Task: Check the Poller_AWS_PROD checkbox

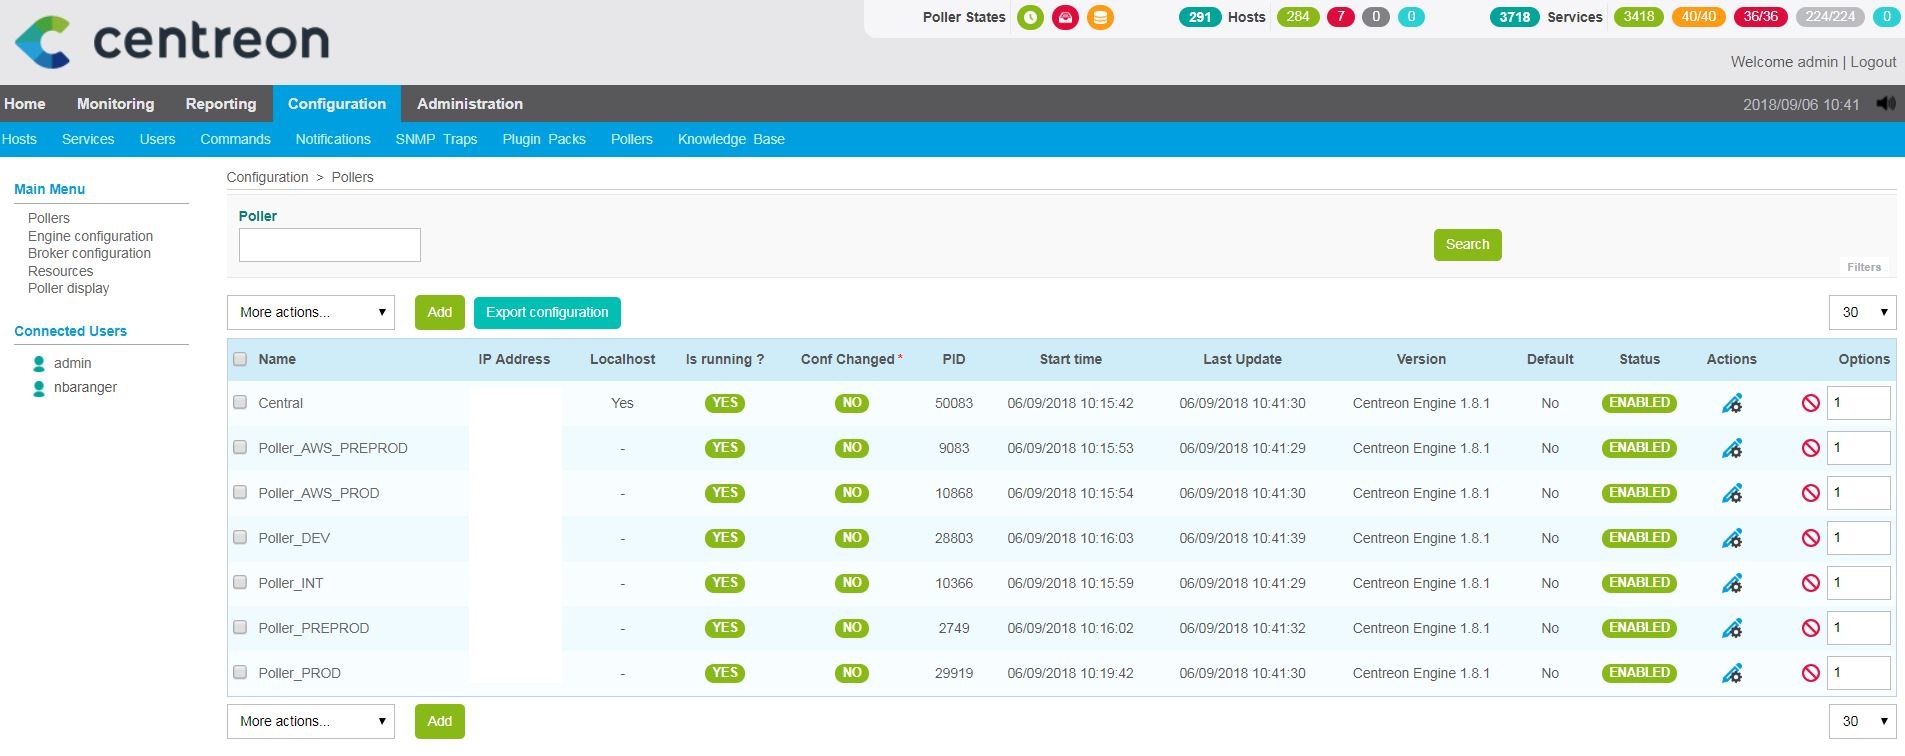Action: (x=240, y=492)
